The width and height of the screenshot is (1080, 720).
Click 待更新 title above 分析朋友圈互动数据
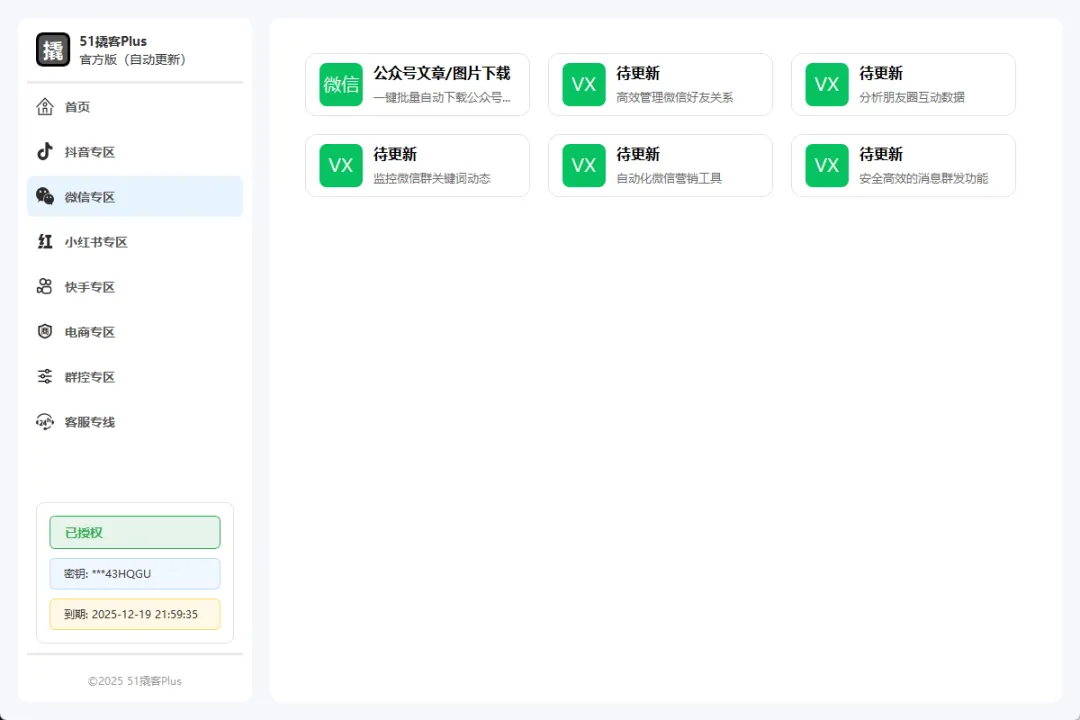click(881, 74)
